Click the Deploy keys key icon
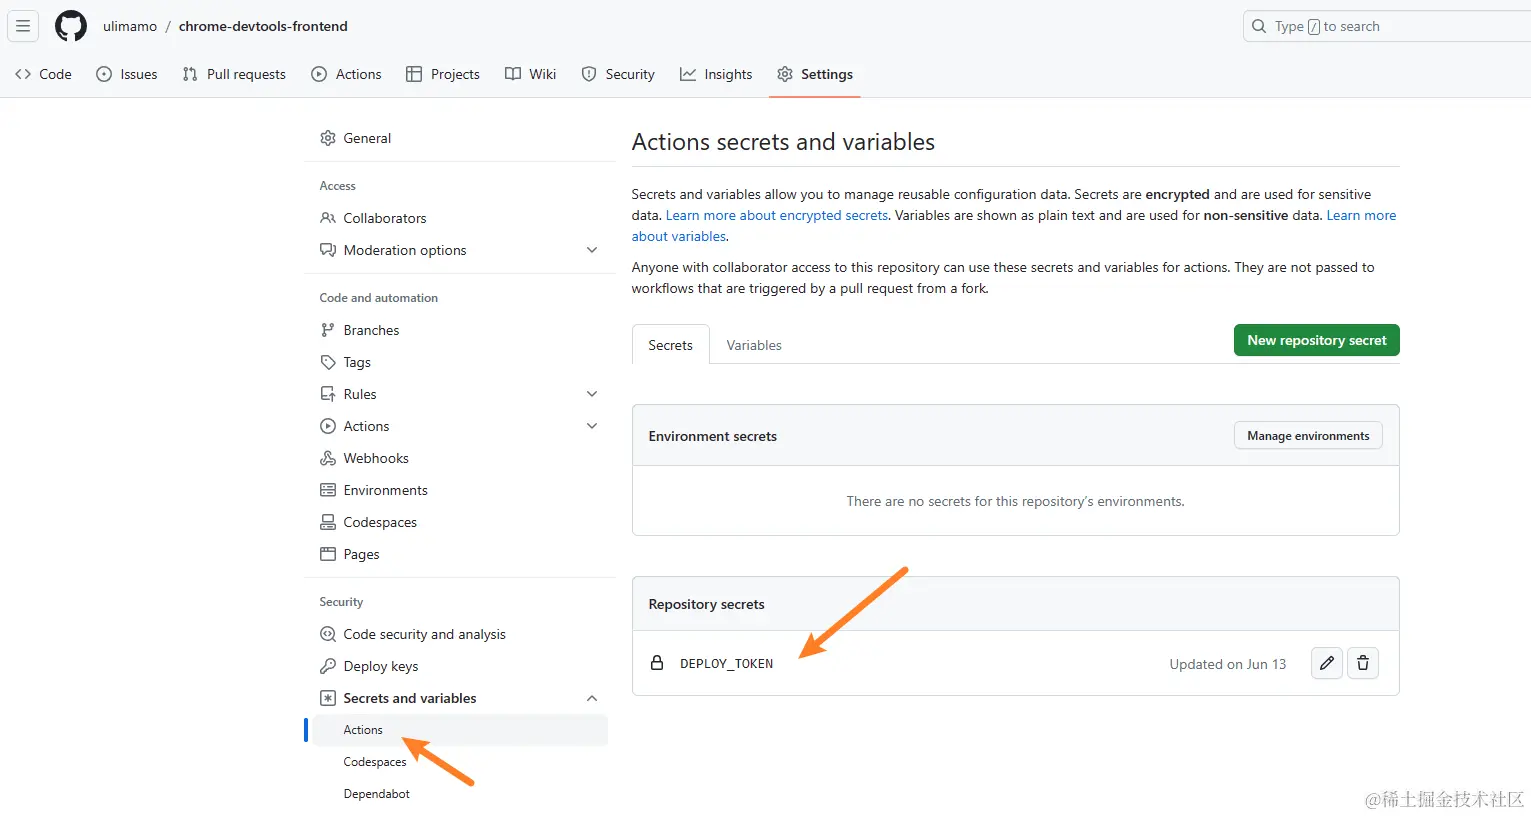Image resolution: width=1531 pixels, height=816 pixels. coord(328,666)
